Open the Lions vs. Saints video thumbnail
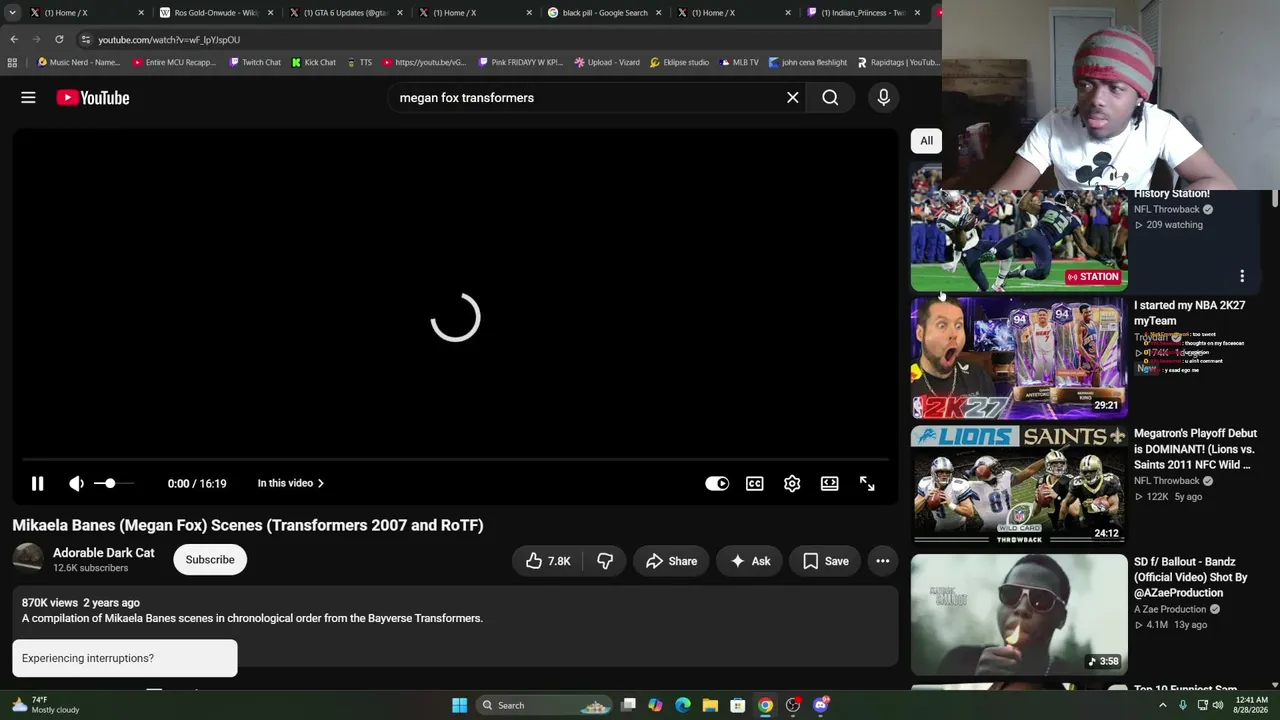 (x=1019, y=486)
